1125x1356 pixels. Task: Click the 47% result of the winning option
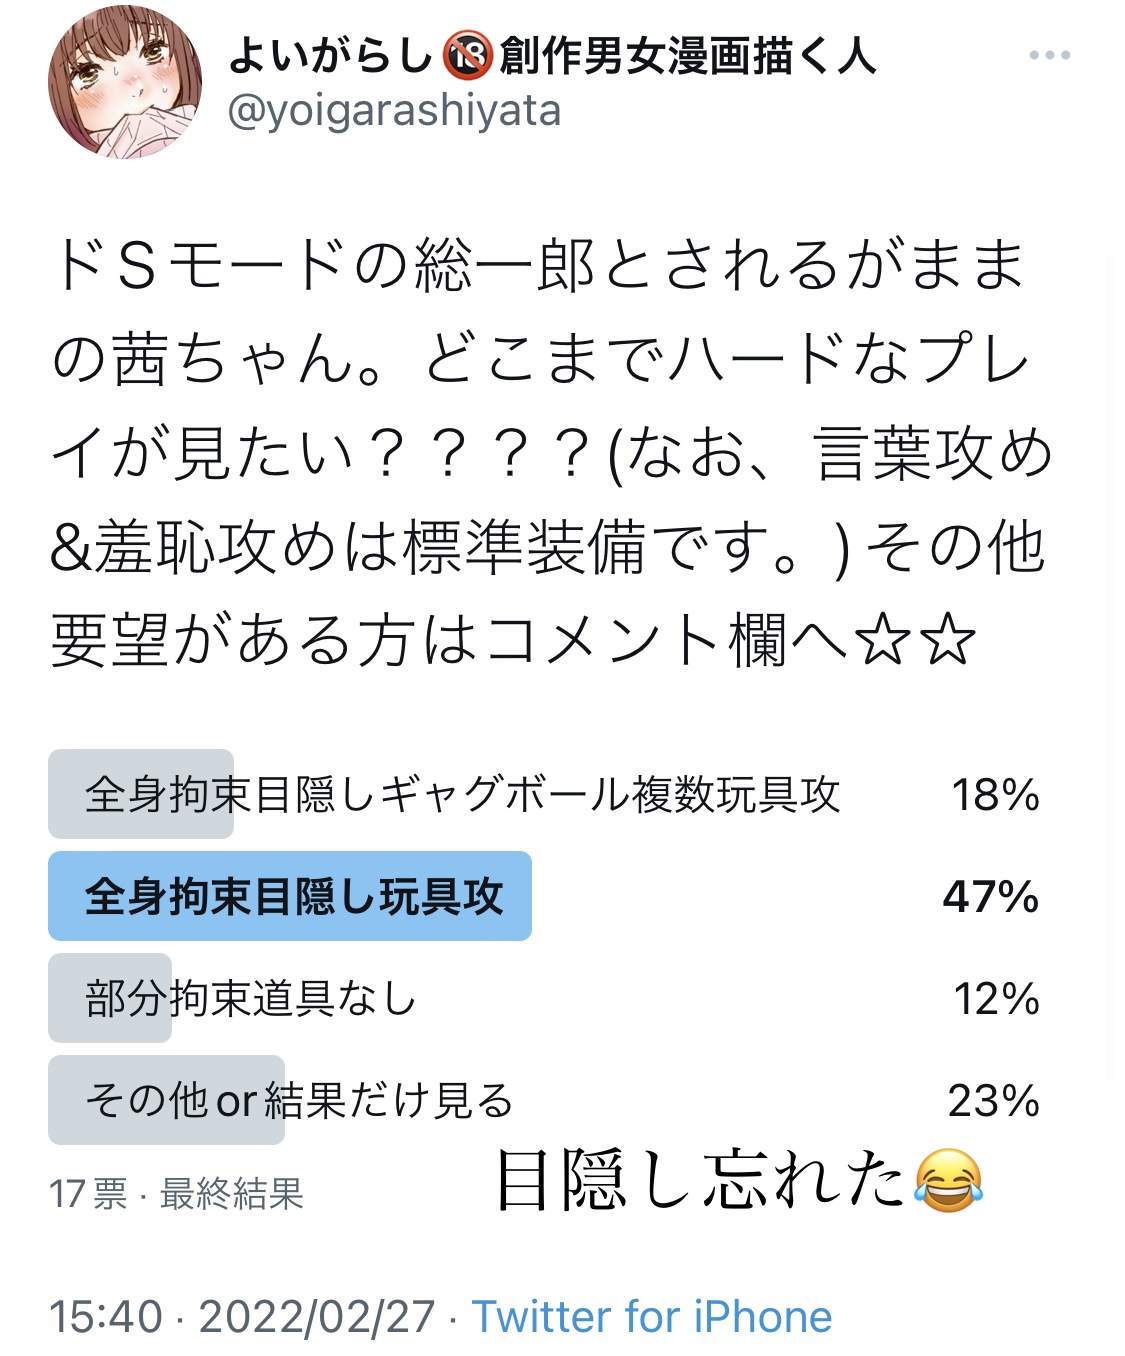(x=991, y=897)
